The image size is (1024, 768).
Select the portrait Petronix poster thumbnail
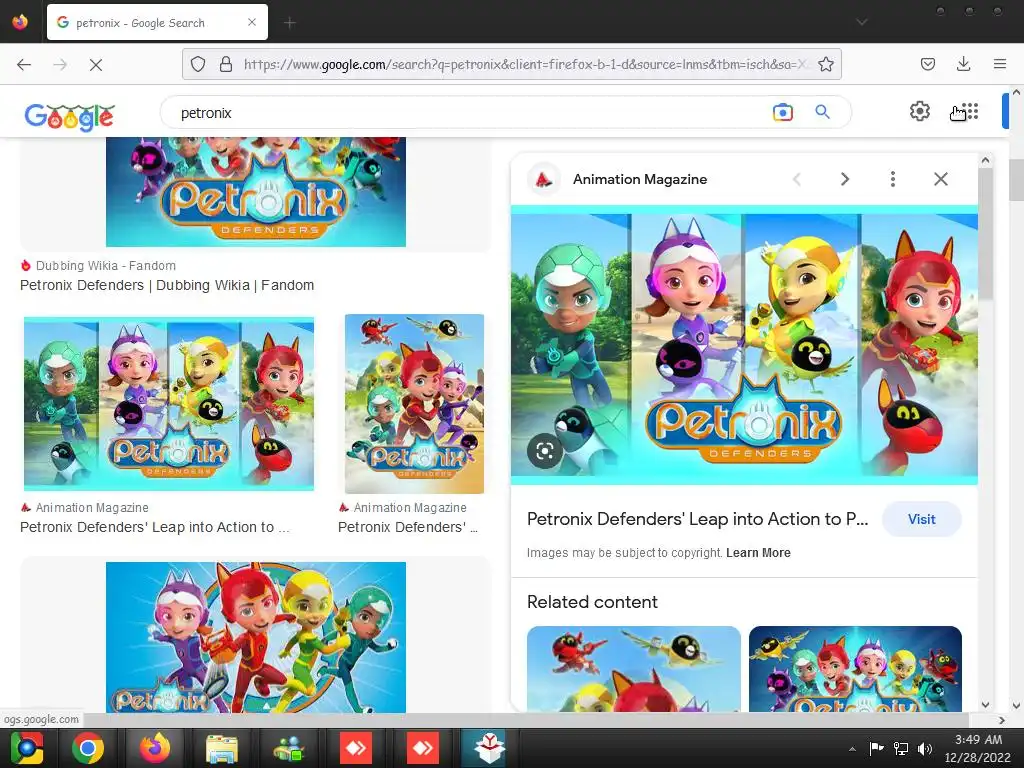[x=414, y=404]
